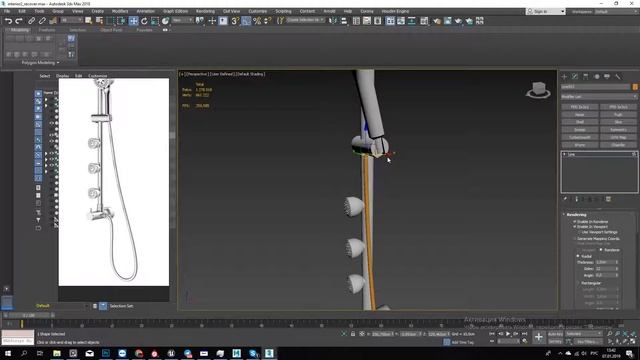Open the Graph Editors menu

(175, 11)
